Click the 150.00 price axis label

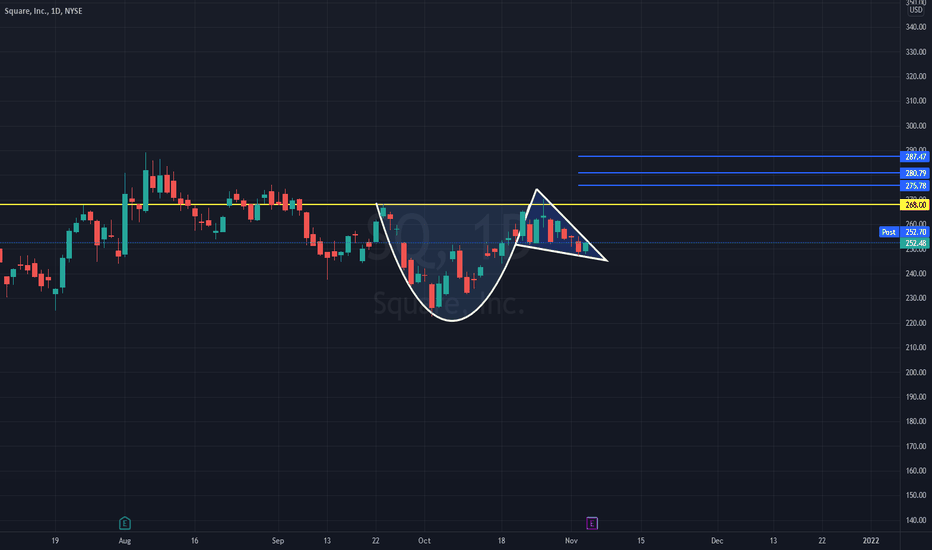(x=916, y=495)
